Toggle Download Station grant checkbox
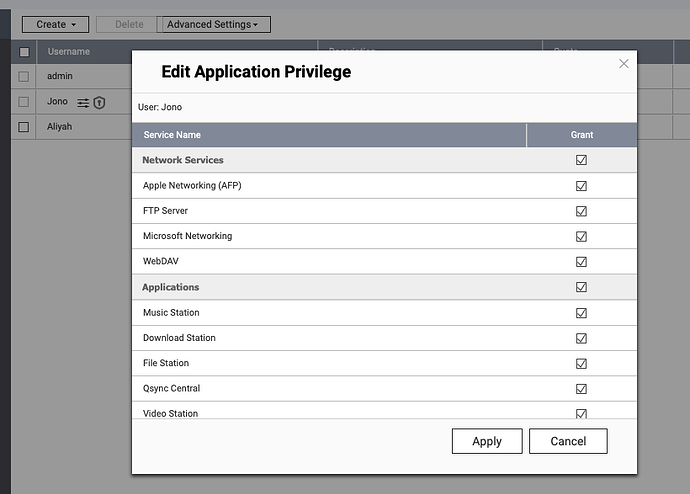690x494 pixels. pyautogui.click(x=581, y=338)
